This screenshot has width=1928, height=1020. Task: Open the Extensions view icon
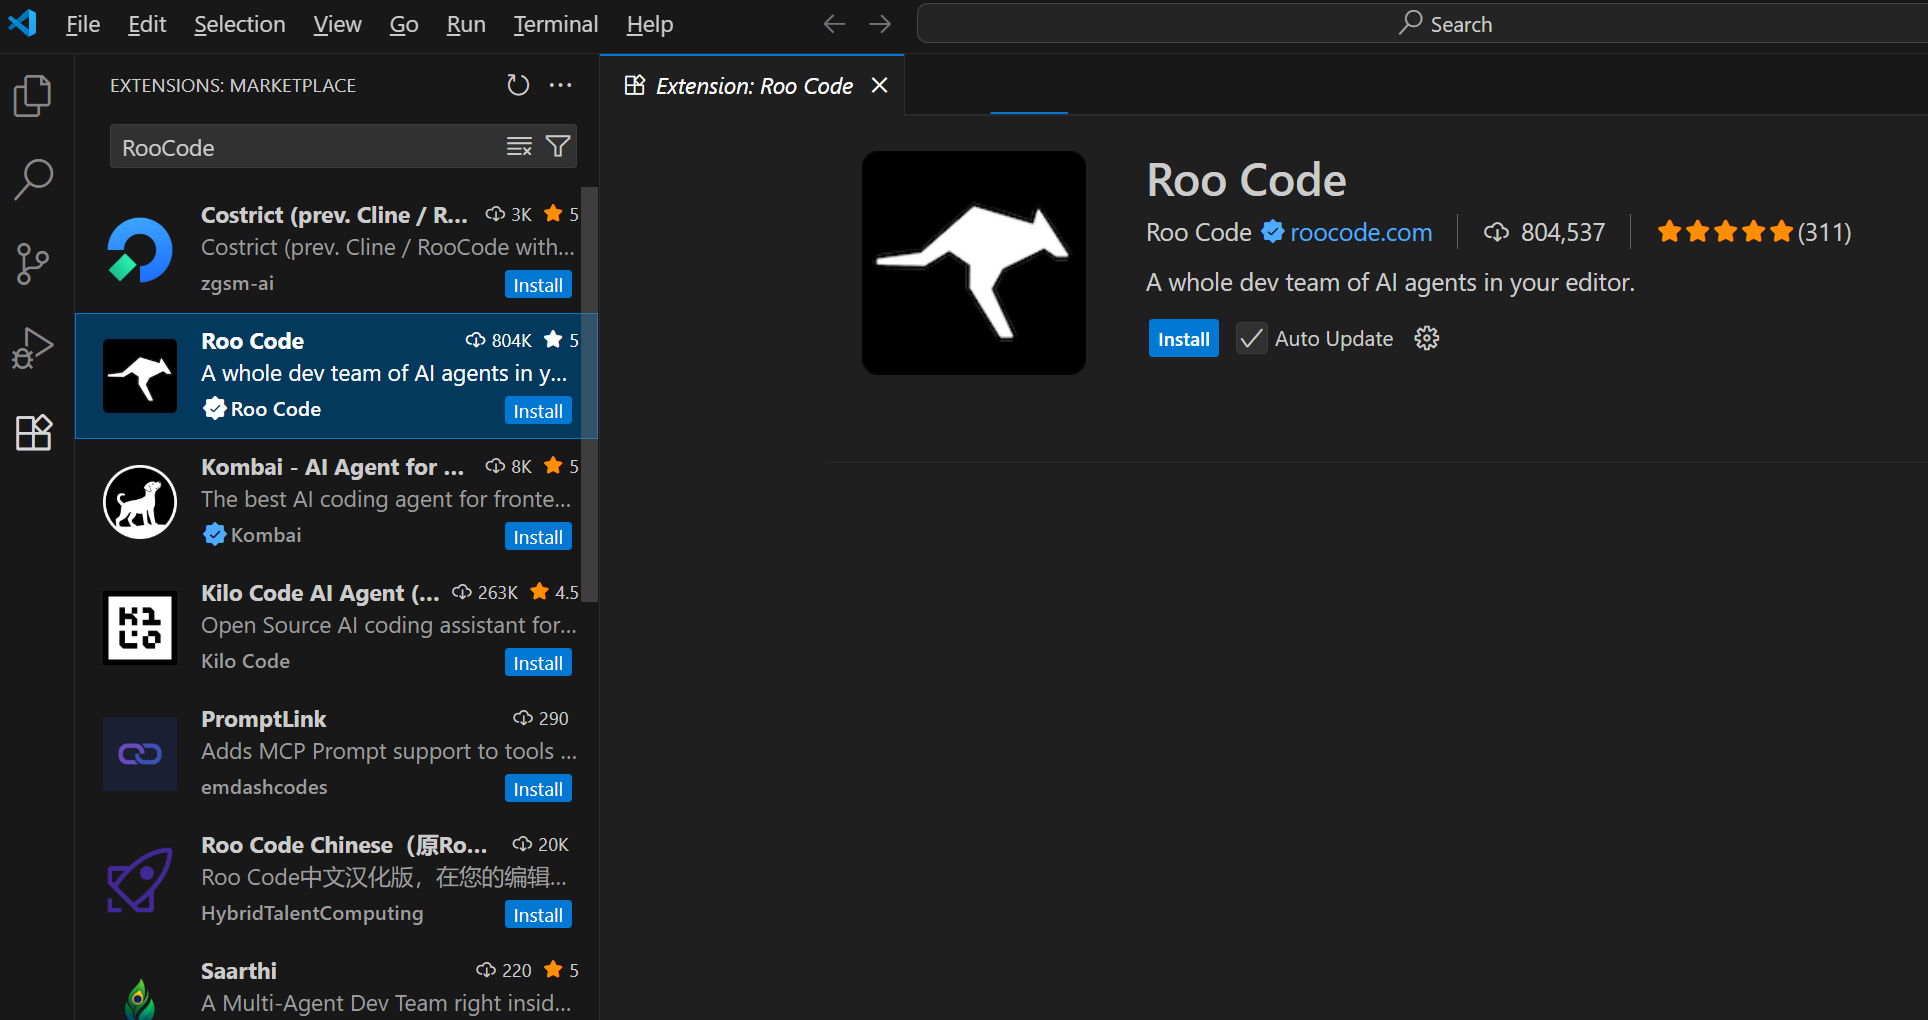(33, 432)
